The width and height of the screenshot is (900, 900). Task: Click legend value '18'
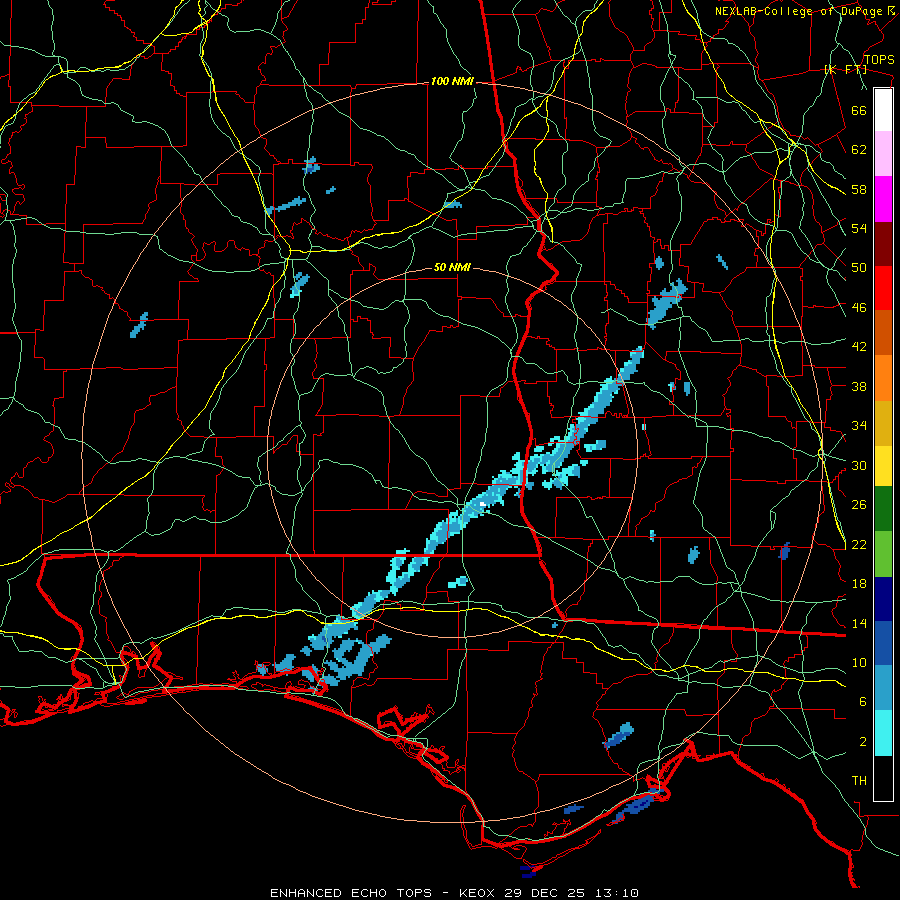point(859,584)
